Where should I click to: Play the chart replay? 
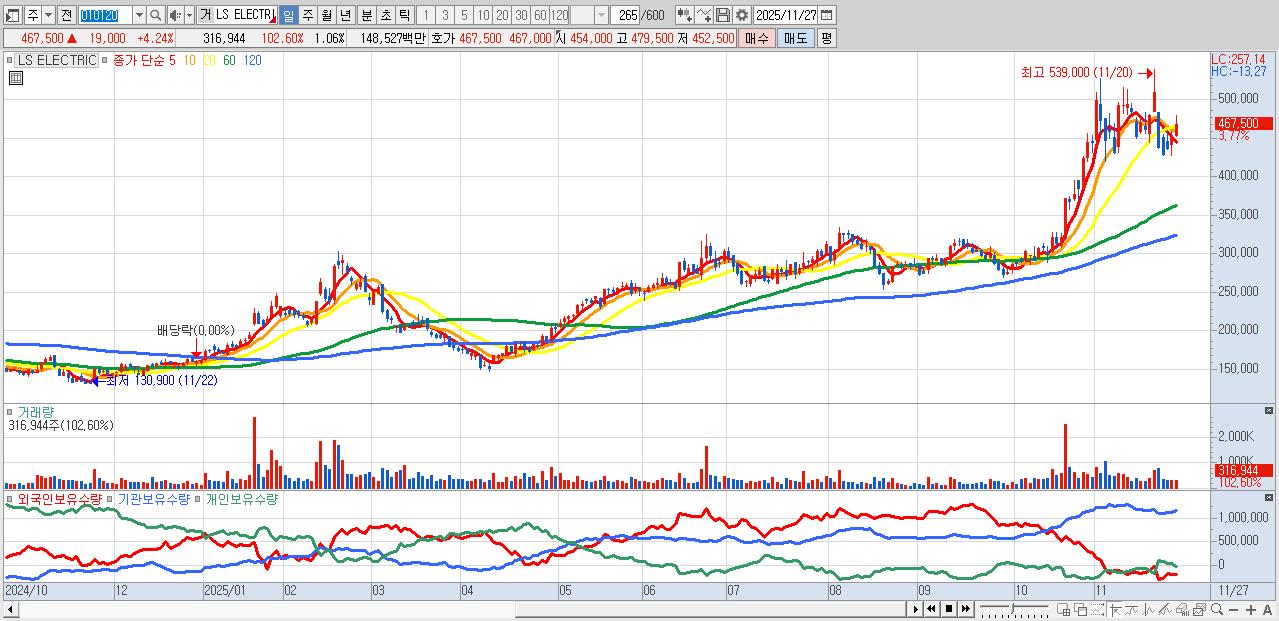916,609
